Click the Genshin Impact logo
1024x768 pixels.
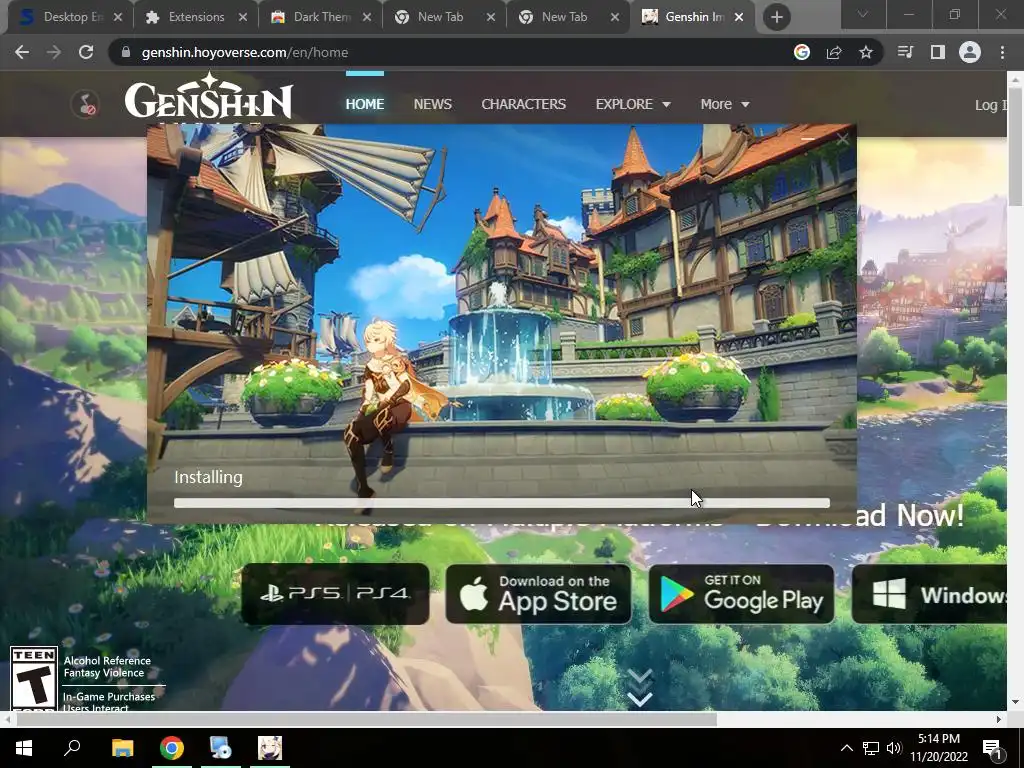(208, 97)
